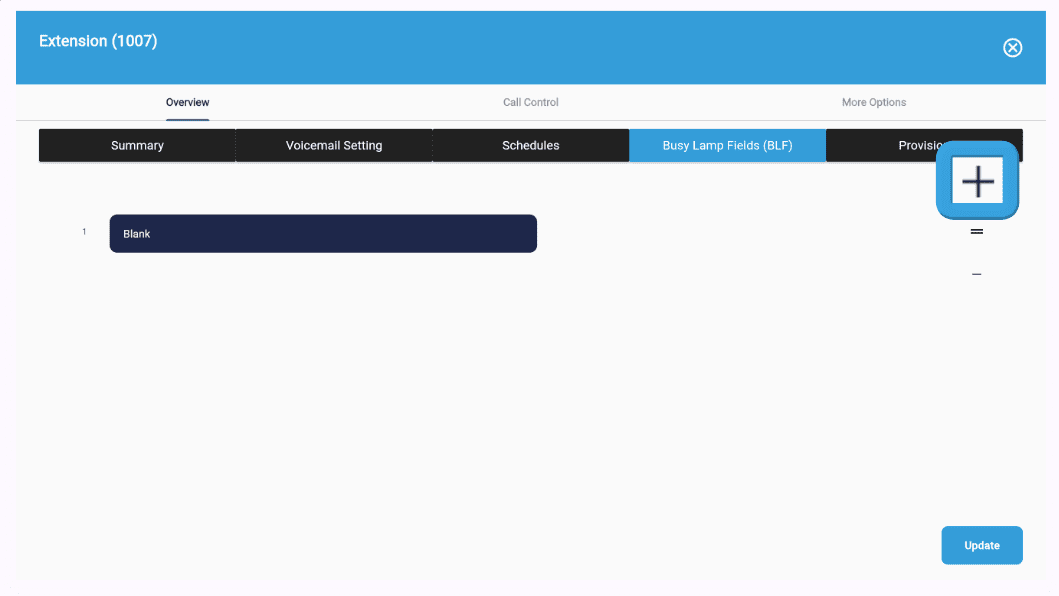Open the Voicemail Setting sub-tab
This screenshot has width=1059, height=596.
[334, 145]
